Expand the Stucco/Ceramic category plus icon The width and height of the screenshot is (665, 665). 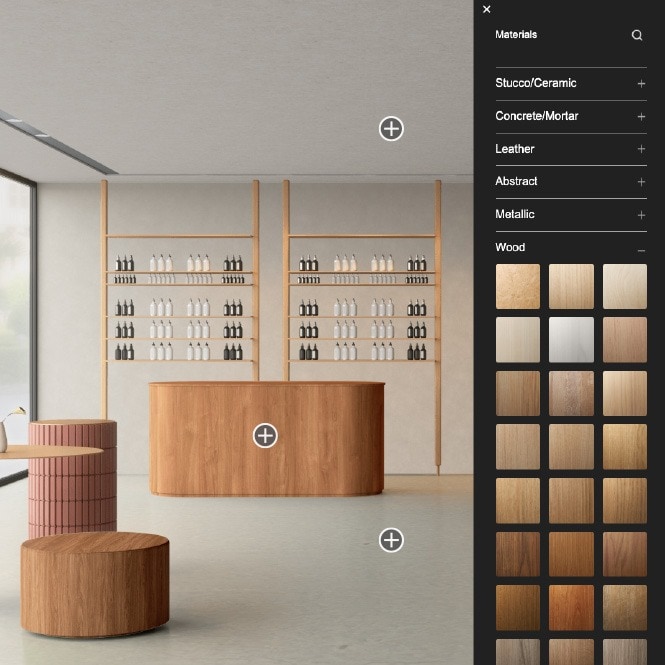641,84
